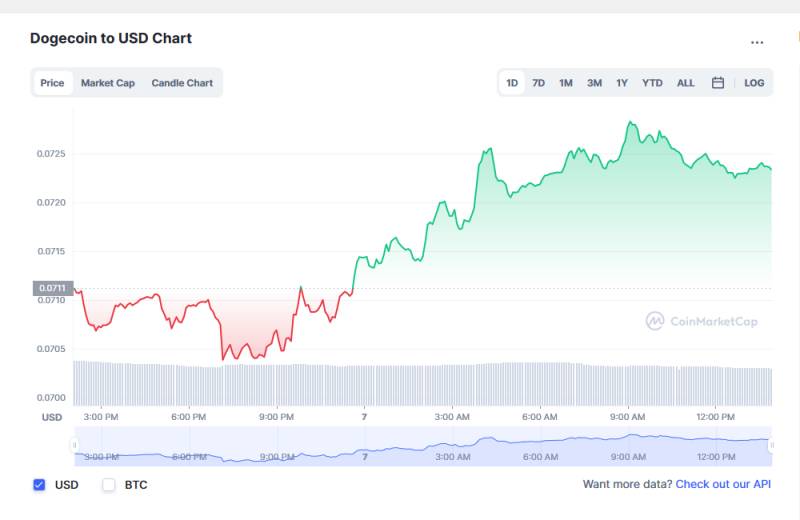This screenshot has width=800, height=520.
Task: Select the YTD time range
Action: tap(652, 83)
